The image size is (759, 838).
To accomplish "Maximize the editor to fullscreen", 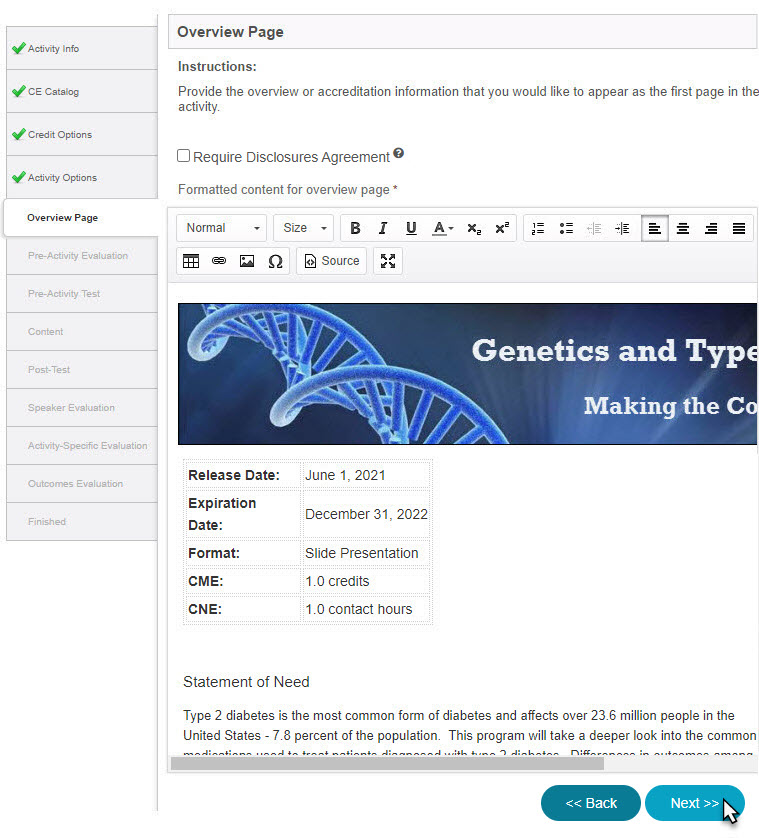I will [x=388, y=261].
